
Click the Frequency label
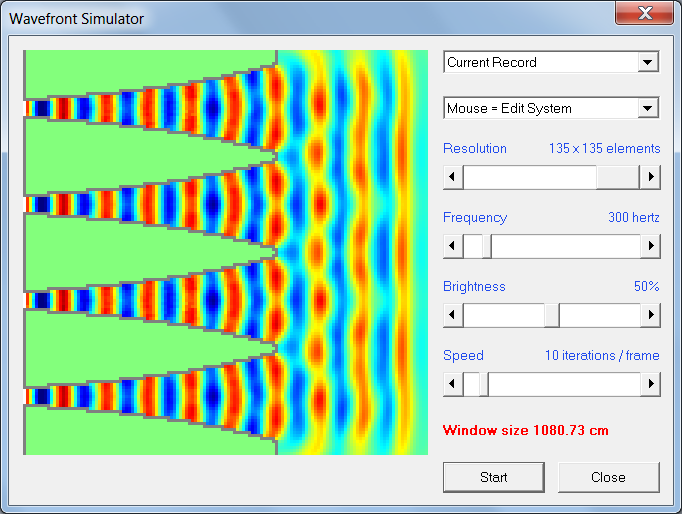click(475, 217)
